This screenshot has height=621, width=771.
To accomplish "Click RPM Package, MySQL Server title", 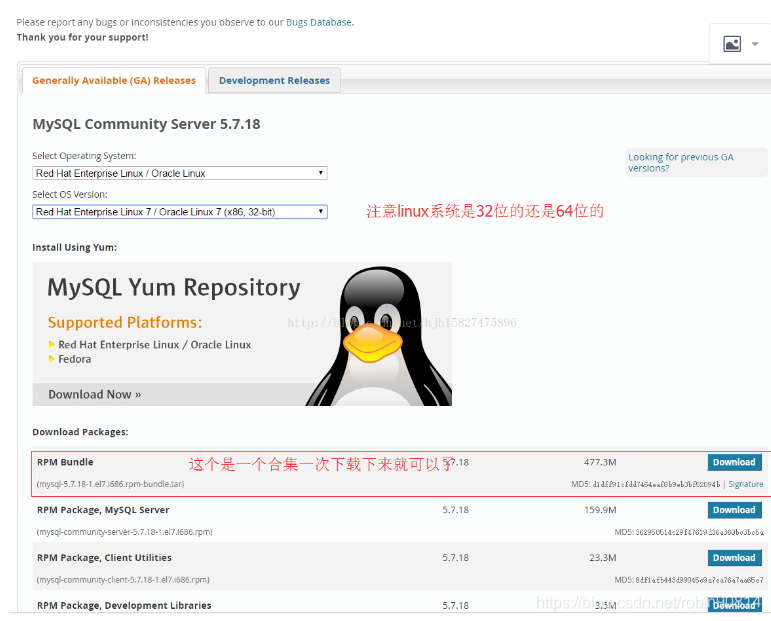I will [103, 510].
